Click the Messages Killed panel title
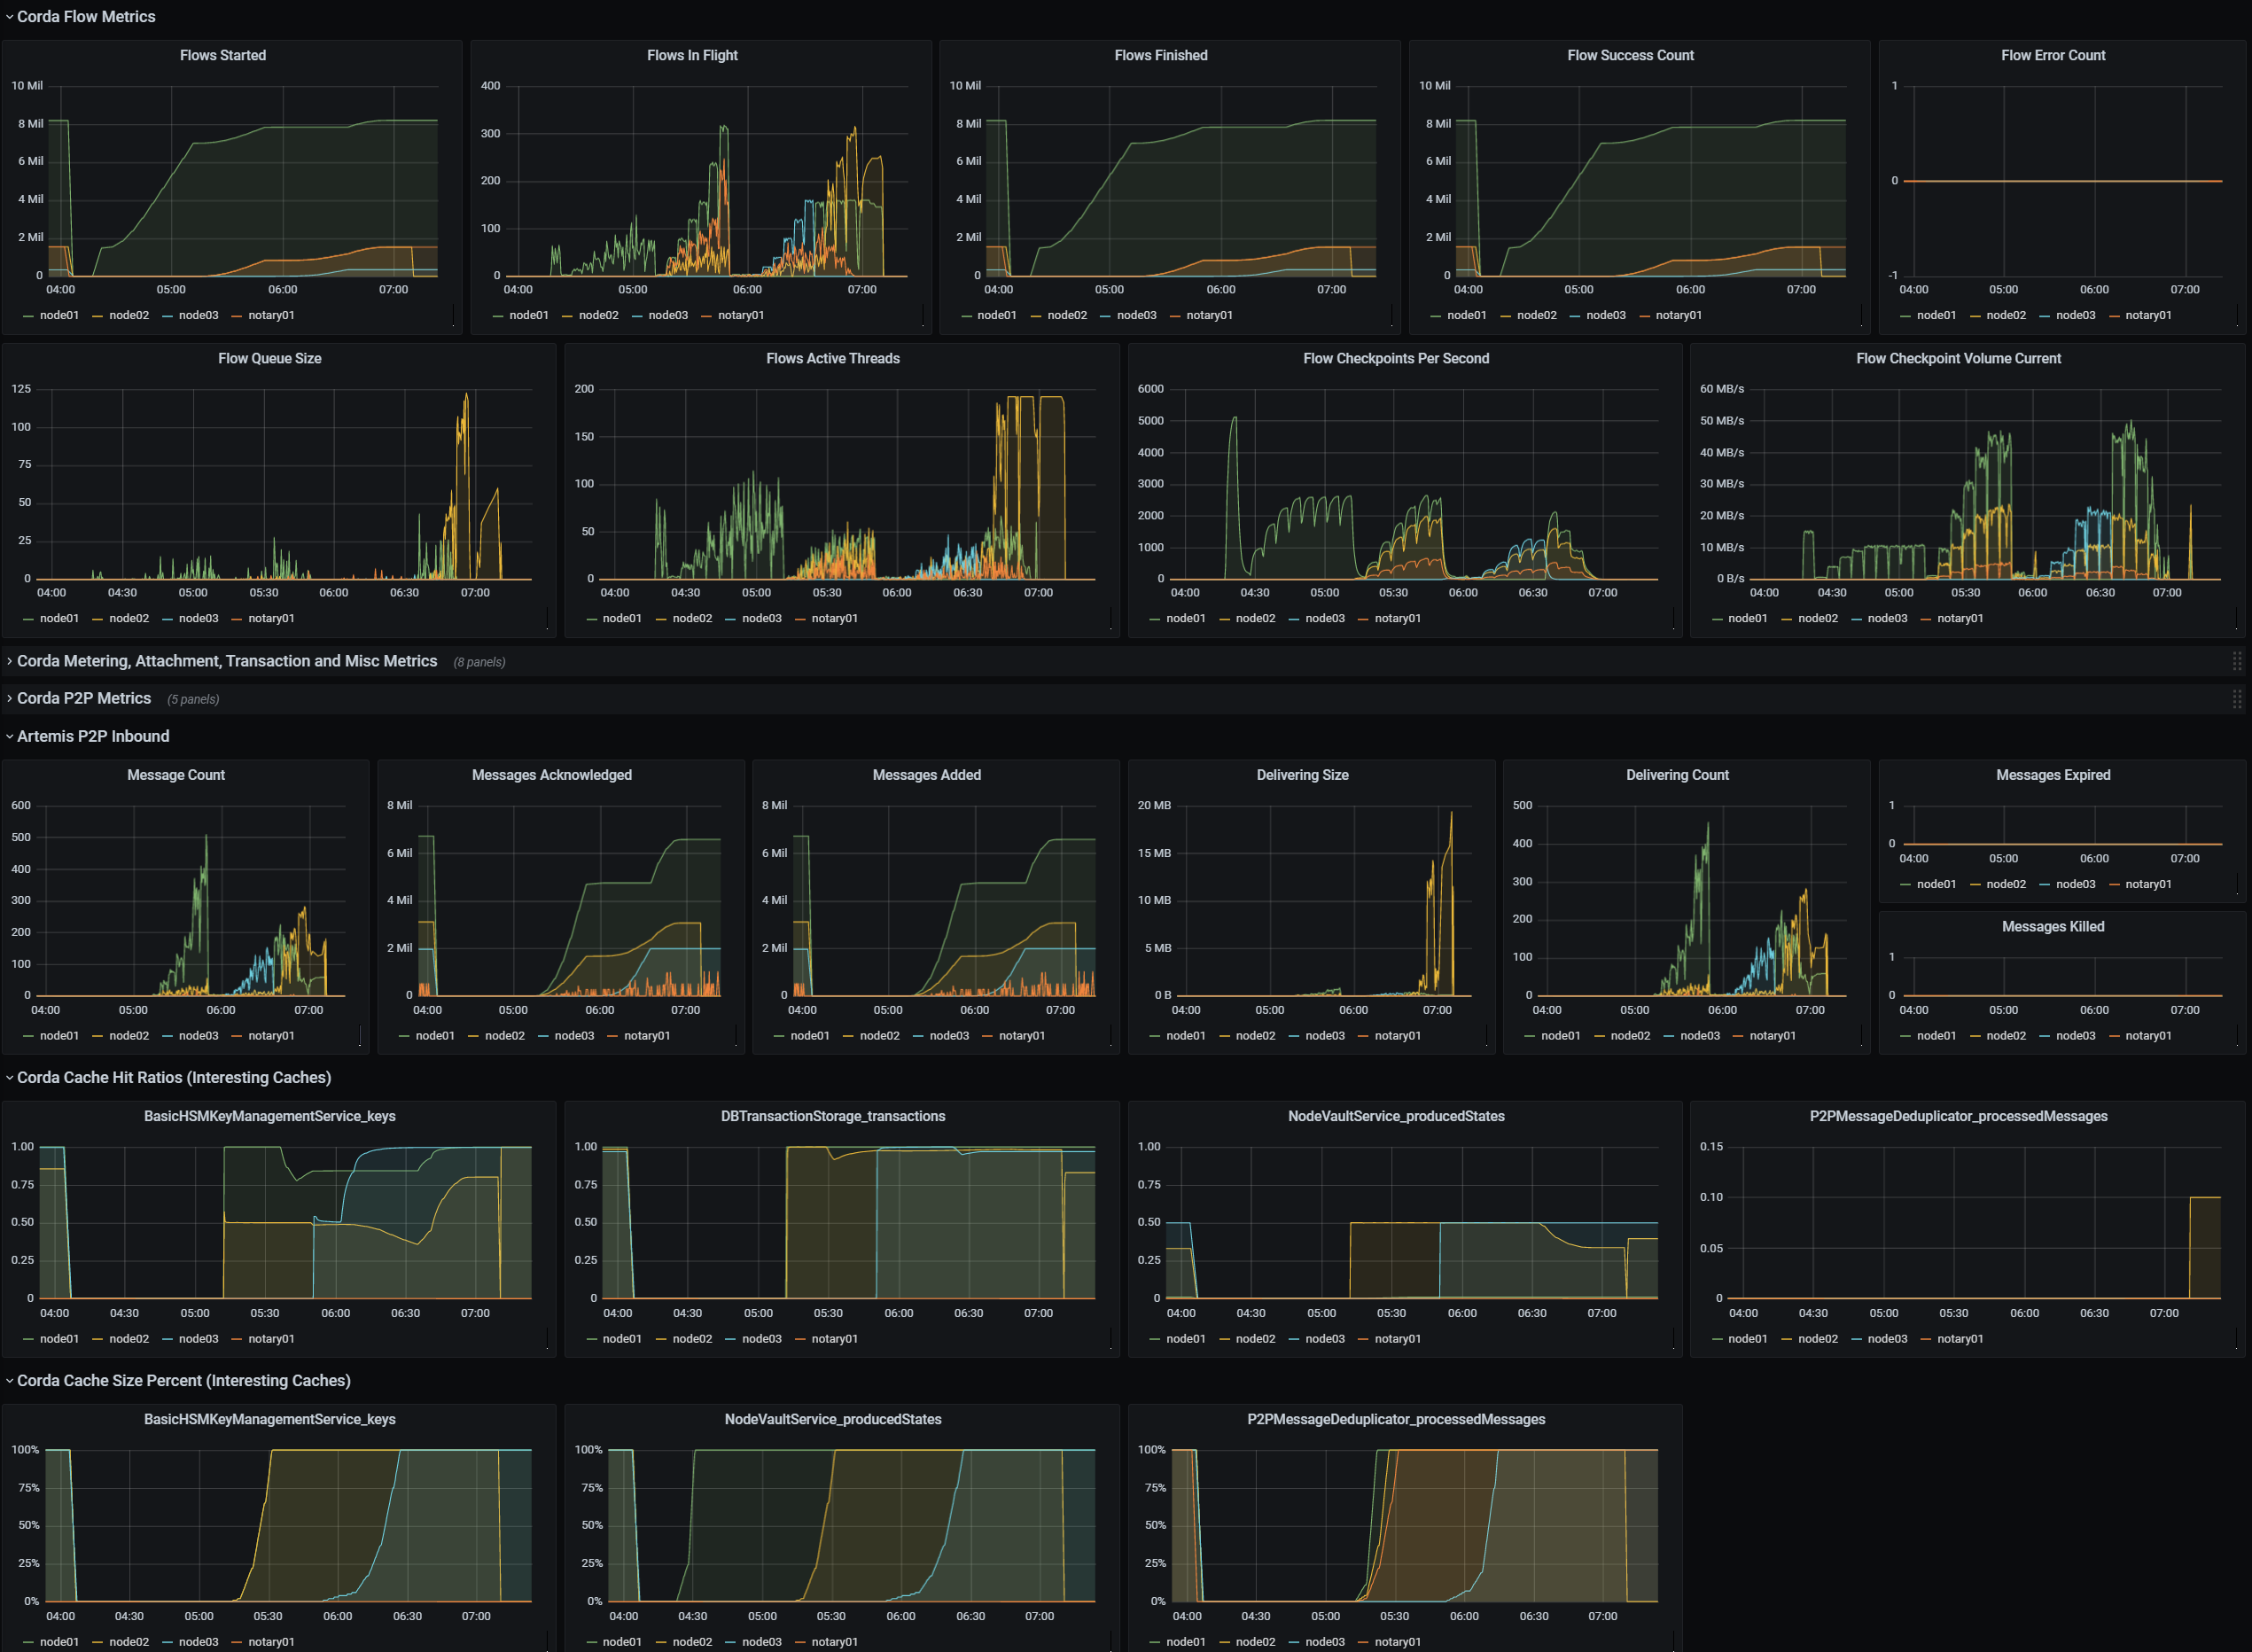The height and width of the screenshot is (1652, 2252). coord(2053,927)
